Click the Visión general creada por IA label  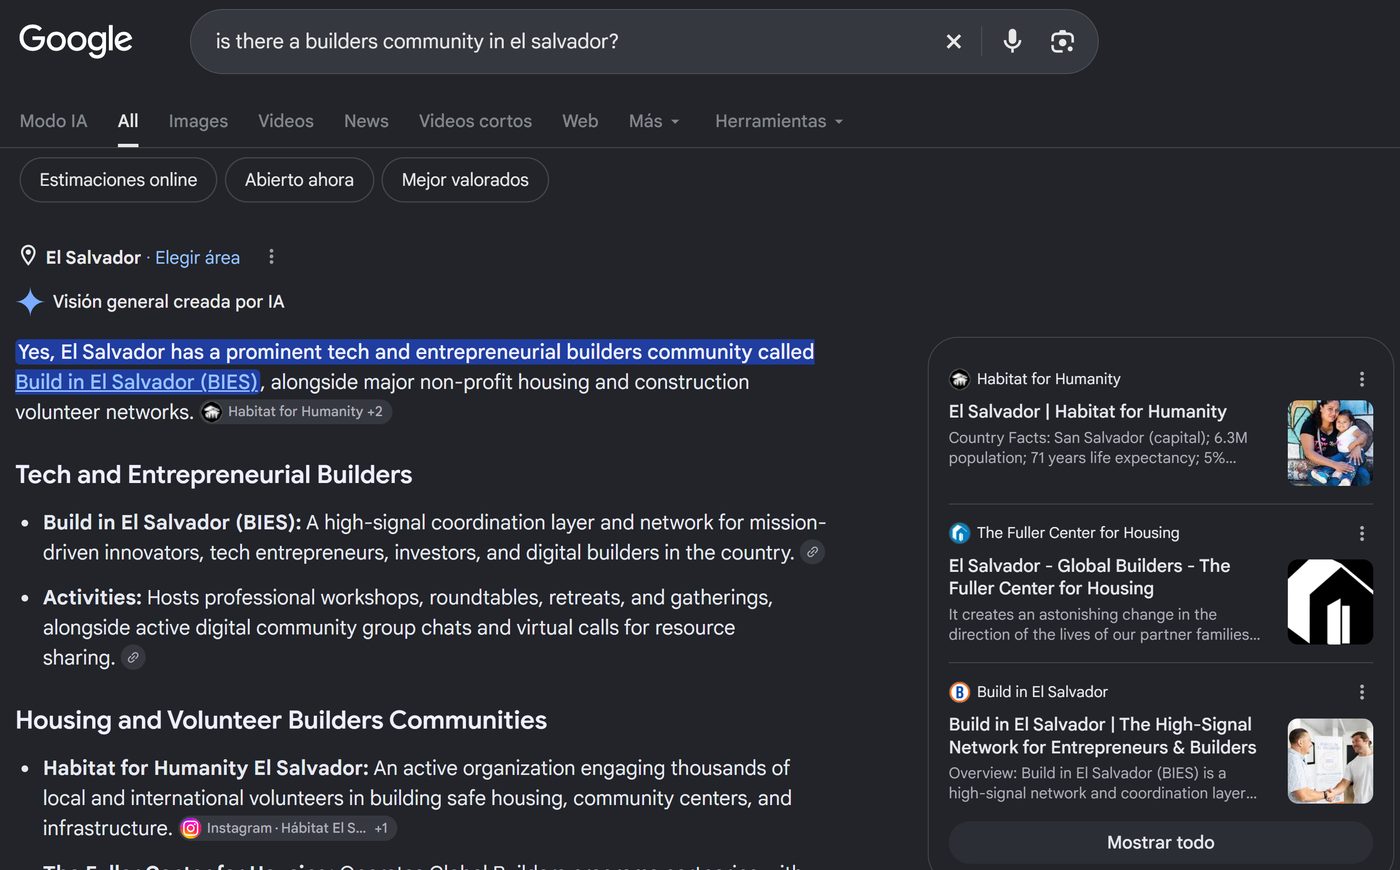169,302
